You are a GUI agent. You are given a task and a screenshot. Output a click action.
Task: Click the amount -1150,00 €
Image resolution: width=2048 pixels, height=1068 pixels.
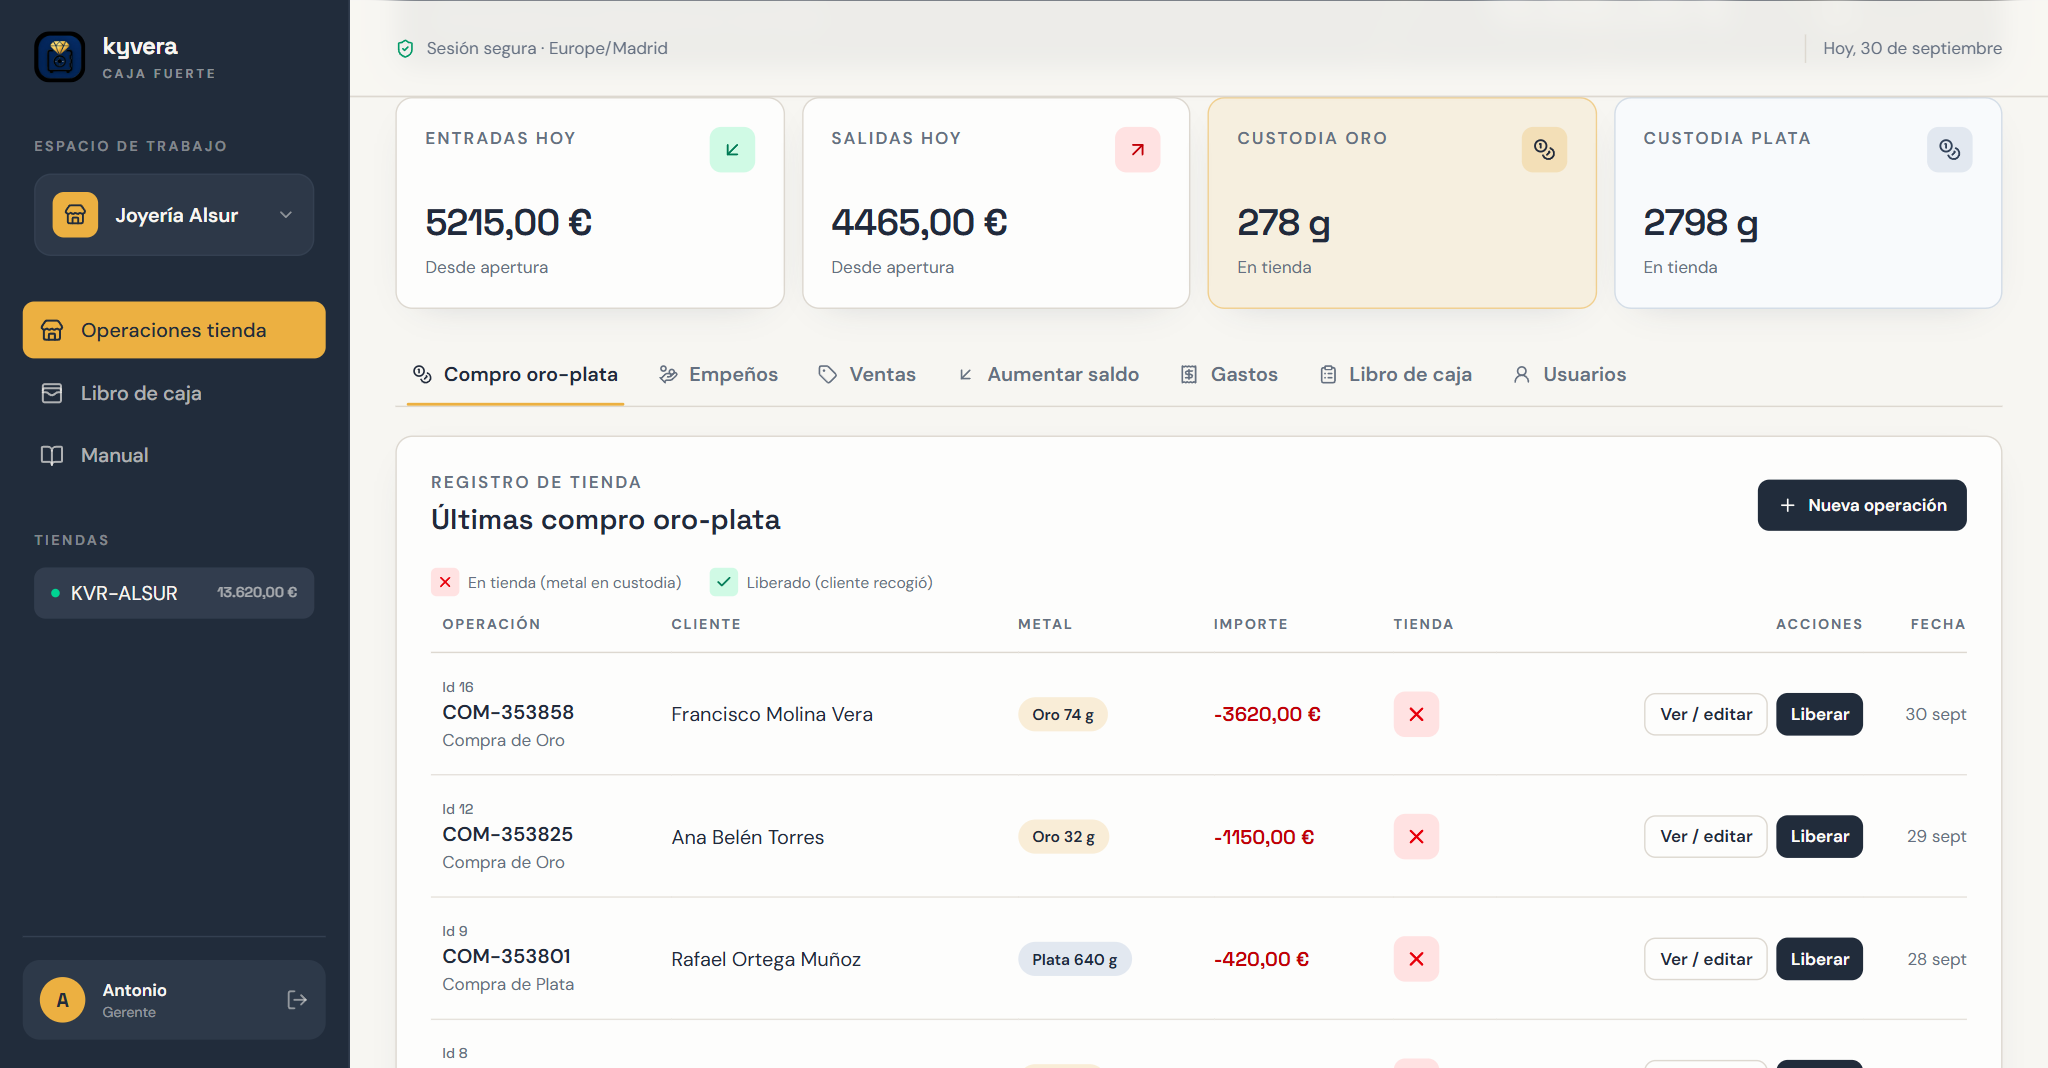coord(1264,837)
